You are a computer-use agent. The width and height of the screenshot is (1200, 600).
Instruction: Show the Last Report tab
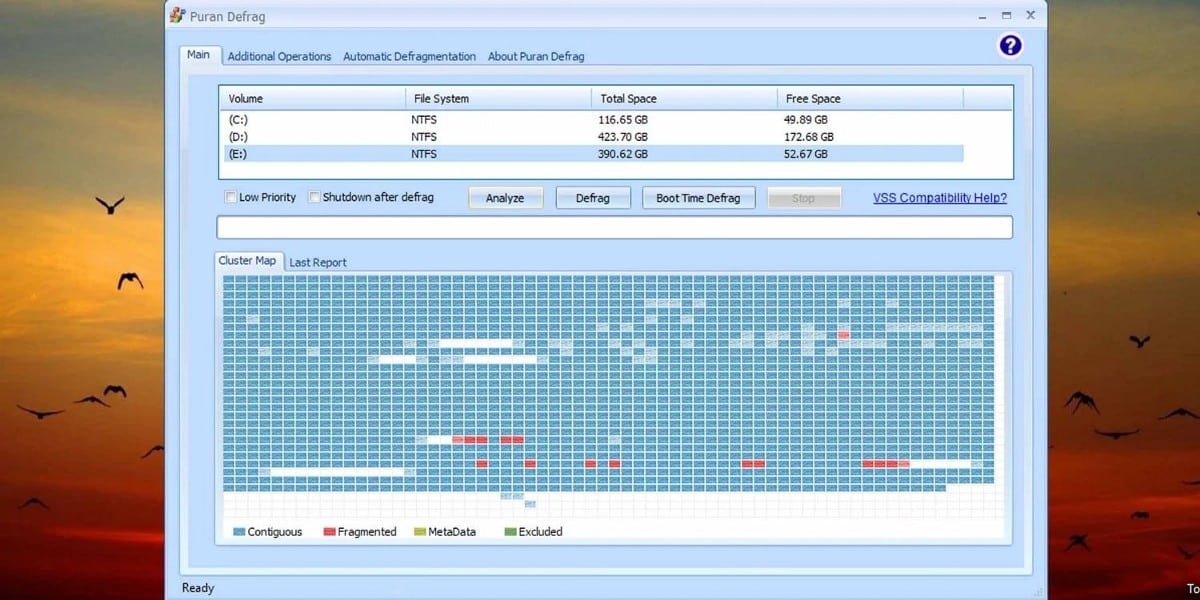tap(318, 263)
